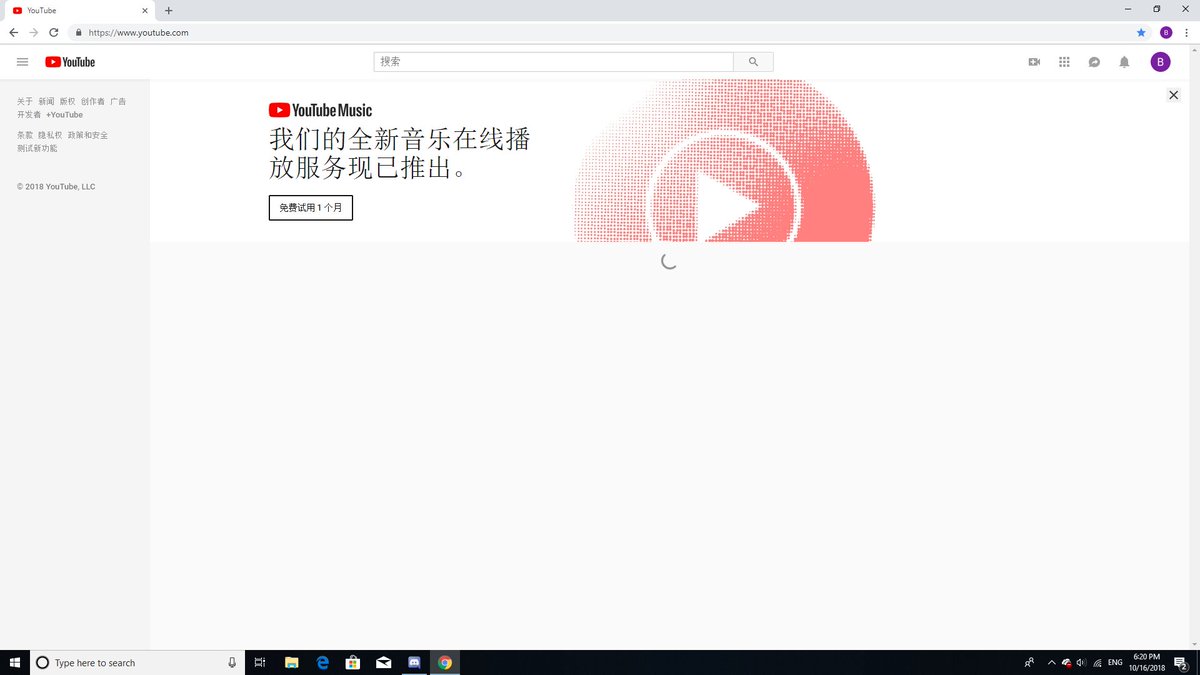Click the OneDrive cloud tray icon
This screenshot has width=1200, height=675.
tap(1066, 662)
